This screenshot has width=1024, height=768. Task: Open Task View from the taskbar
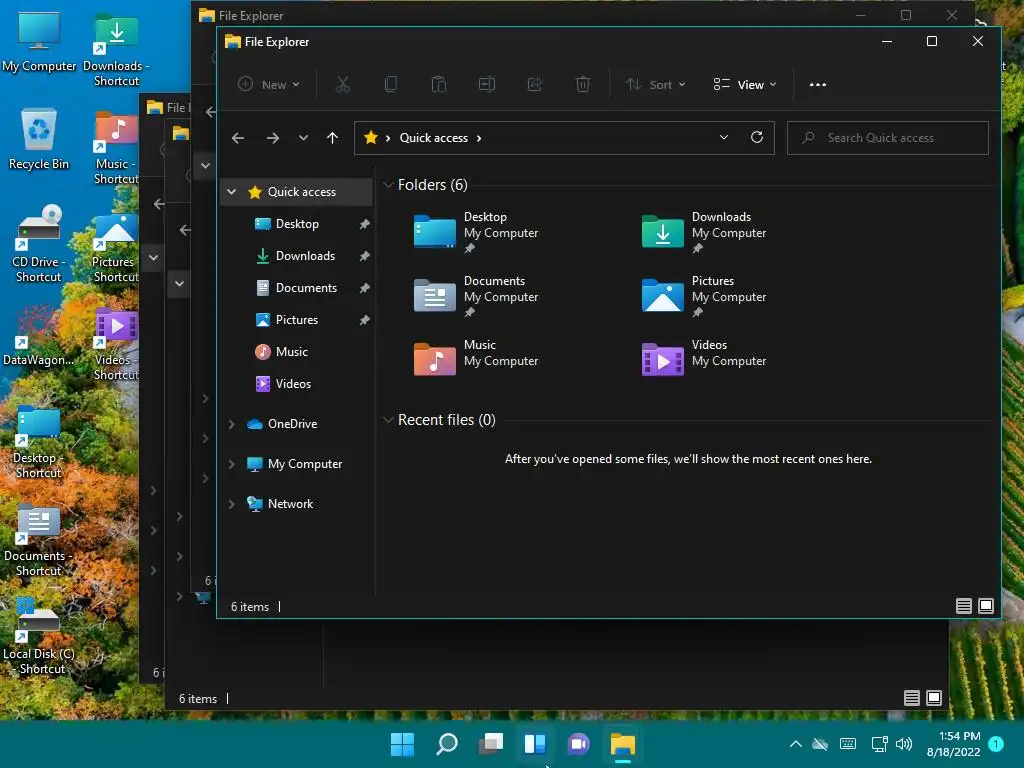coord(491,744)
